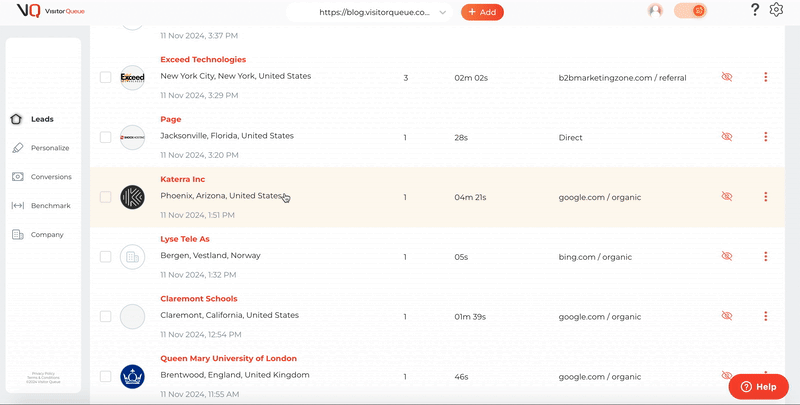The image size is (800, 405).
Task: Click Lyse Tele As placeholder logo
Action: pos(133,257)
